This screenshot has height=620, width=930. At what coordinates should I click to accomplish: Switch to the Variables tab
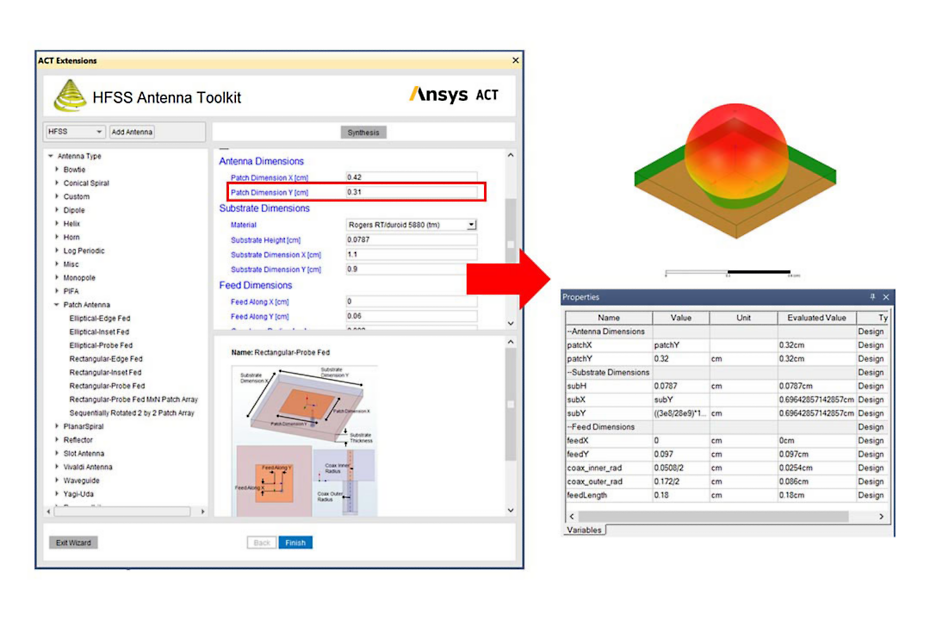point(584,530)
